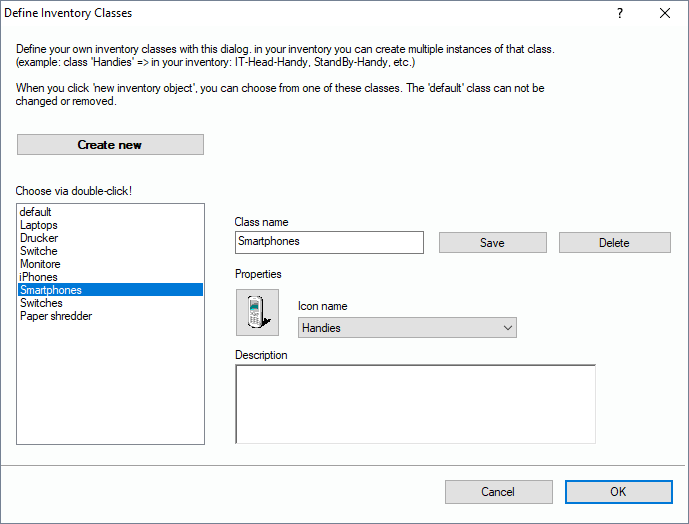Click into the Class name text field
Image resolution: width=689 pixels, height=524 pixels.
(329, 242)
